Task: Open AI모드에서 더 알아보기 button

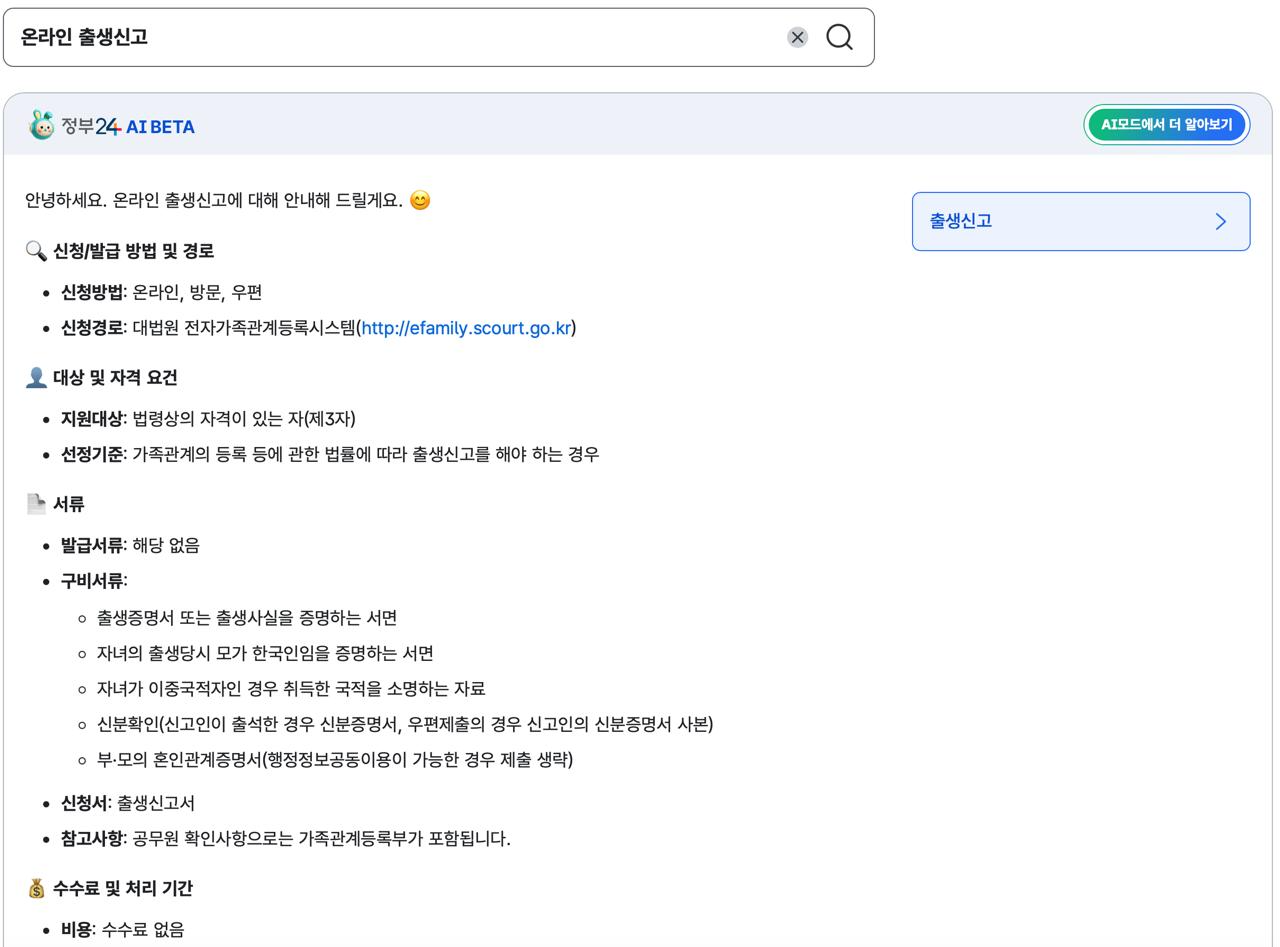Action: 1166,125
